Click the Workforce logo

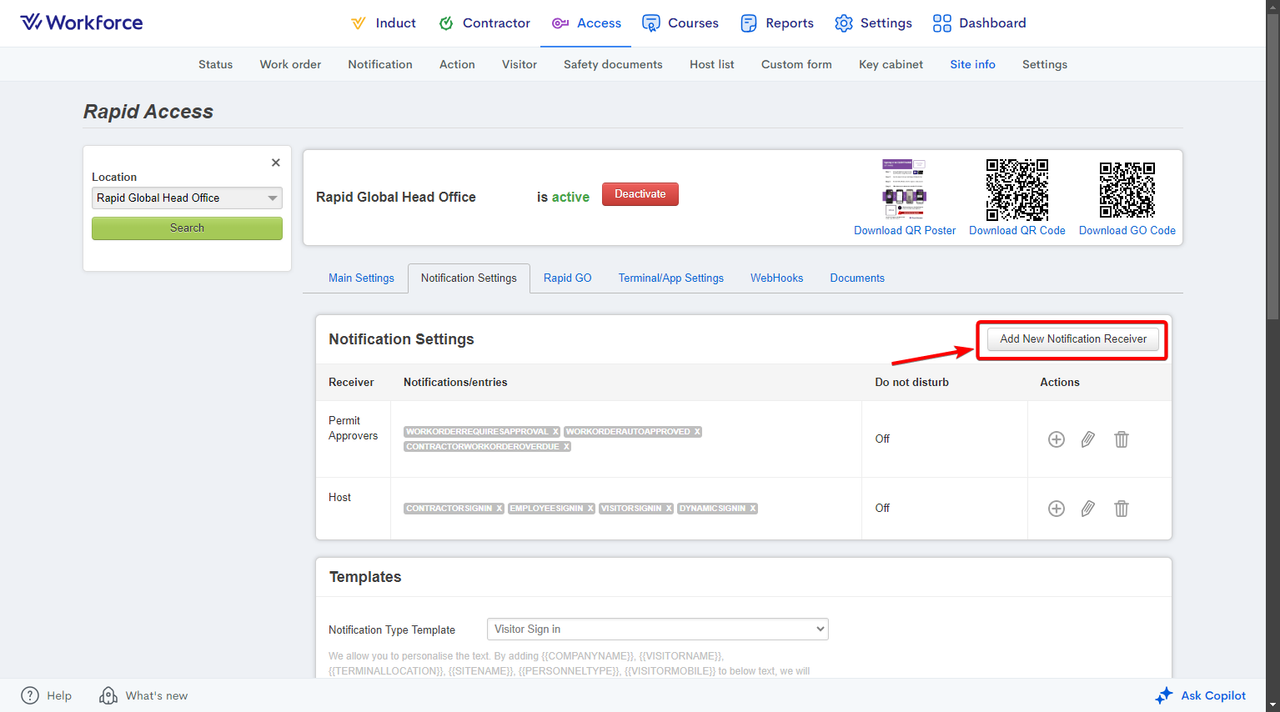(82, 22)
